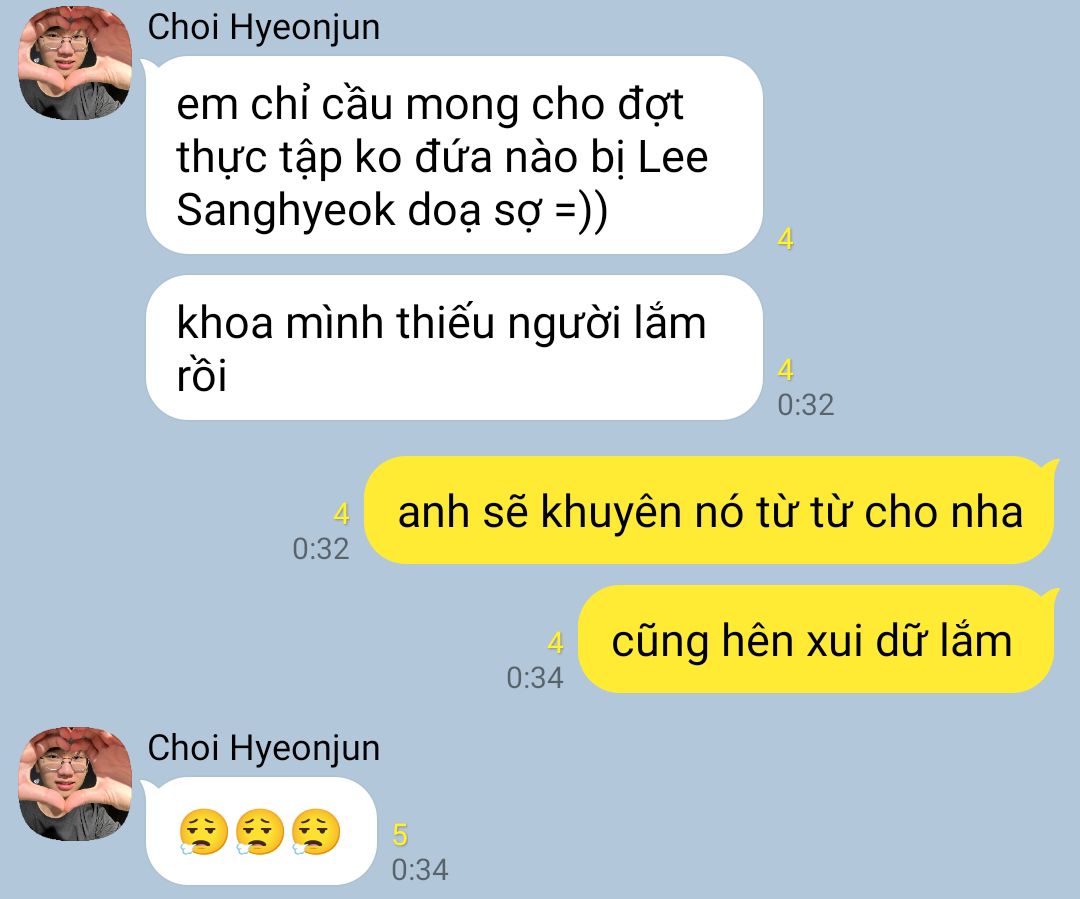Tap the top Choi Hyeonjun sender name
The image size is (1080, 899).
click(x=264, y=29)
